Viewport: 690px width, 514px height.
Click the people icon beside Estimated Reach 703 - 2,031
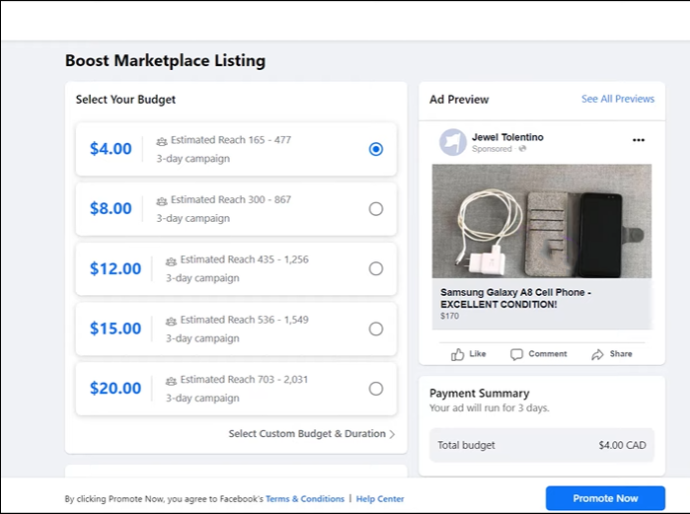coord(171,381)
